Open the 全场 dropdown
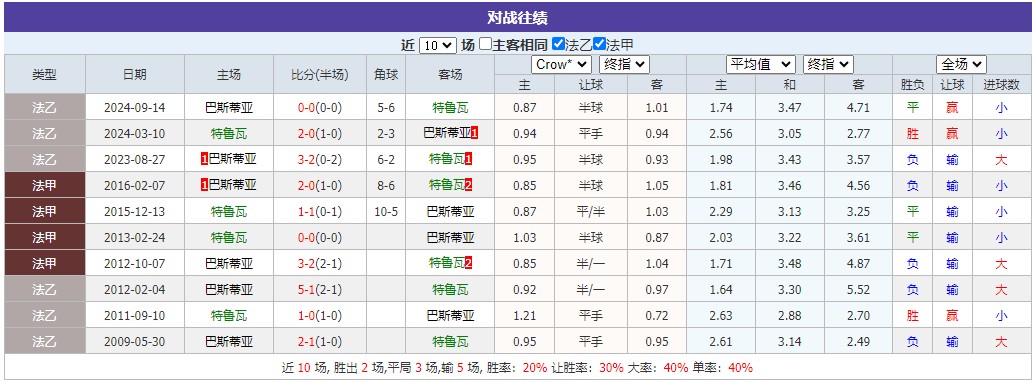This screenshot has height=382, width=1036. pyautogui.click(x=961, y=64)
